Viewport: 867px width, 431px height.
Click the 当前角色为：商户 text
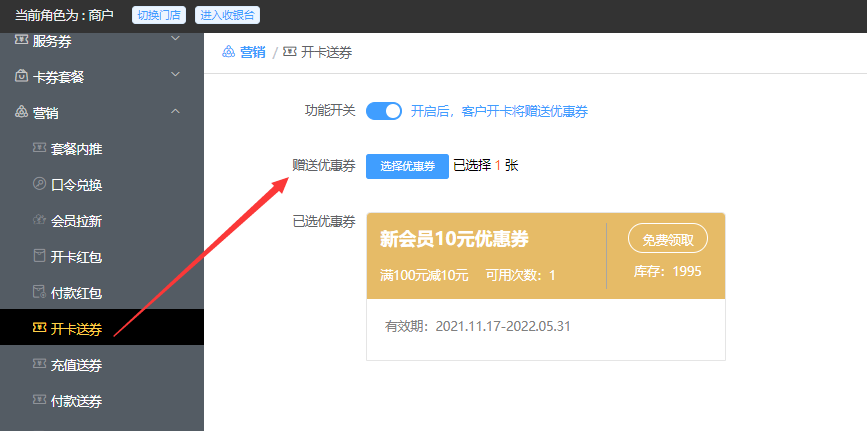[x=64, y=15]
